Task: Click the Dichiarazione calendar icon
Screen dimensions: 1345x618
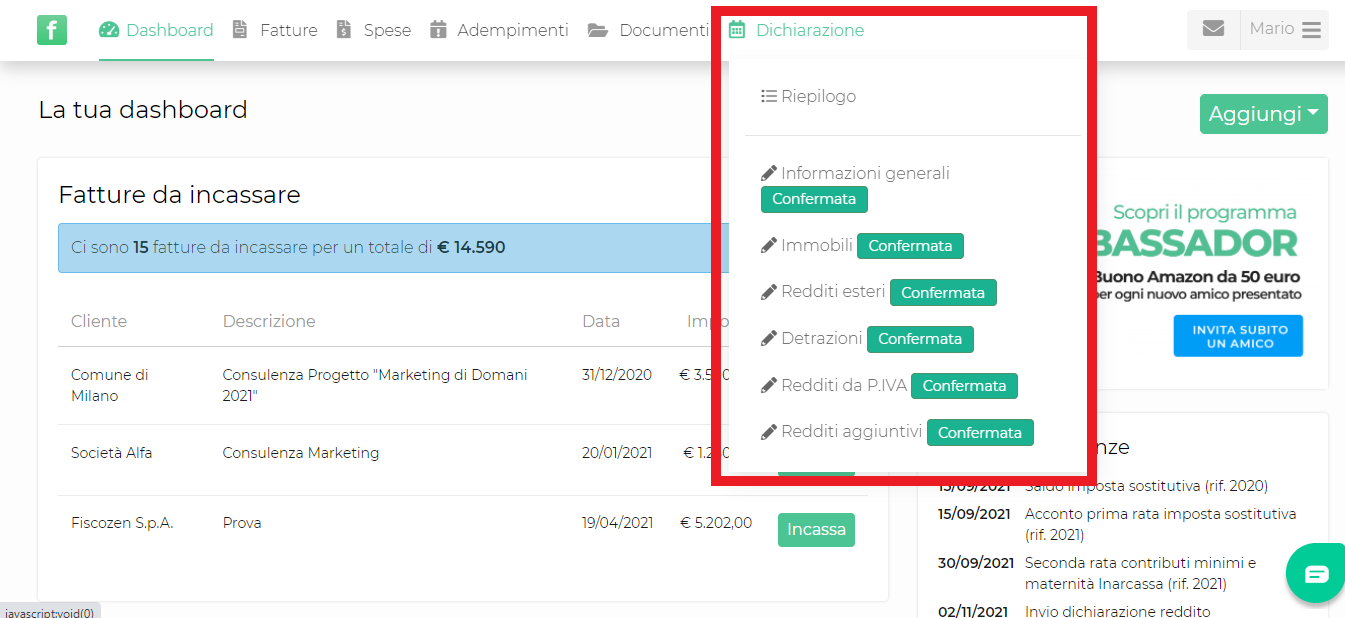Action: point(737,30)
